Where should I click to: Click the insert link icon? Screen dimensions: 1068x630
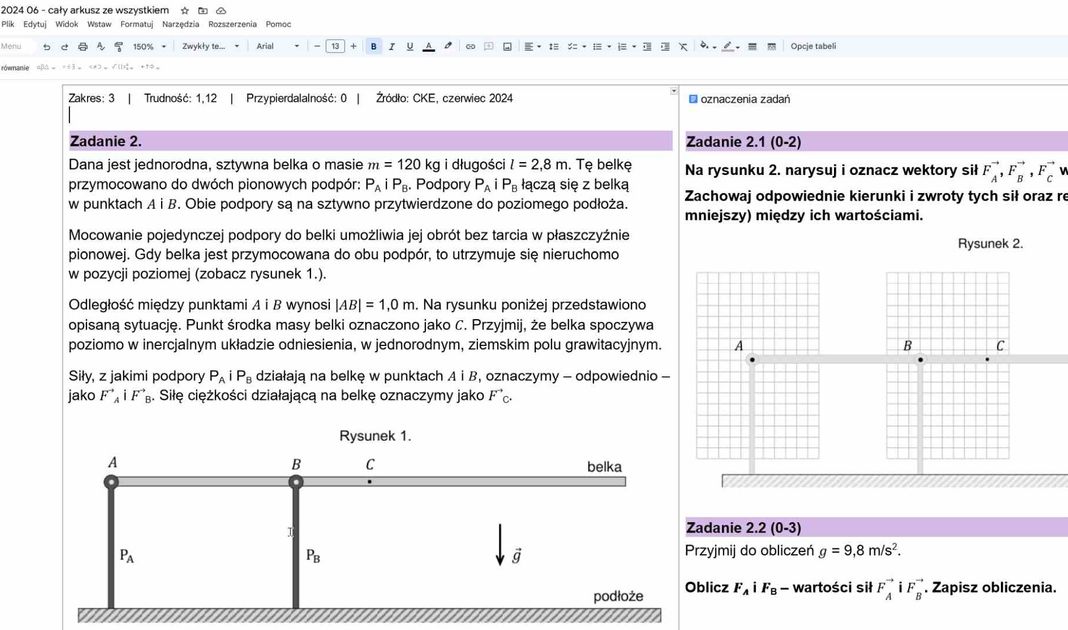click(470, 47)
